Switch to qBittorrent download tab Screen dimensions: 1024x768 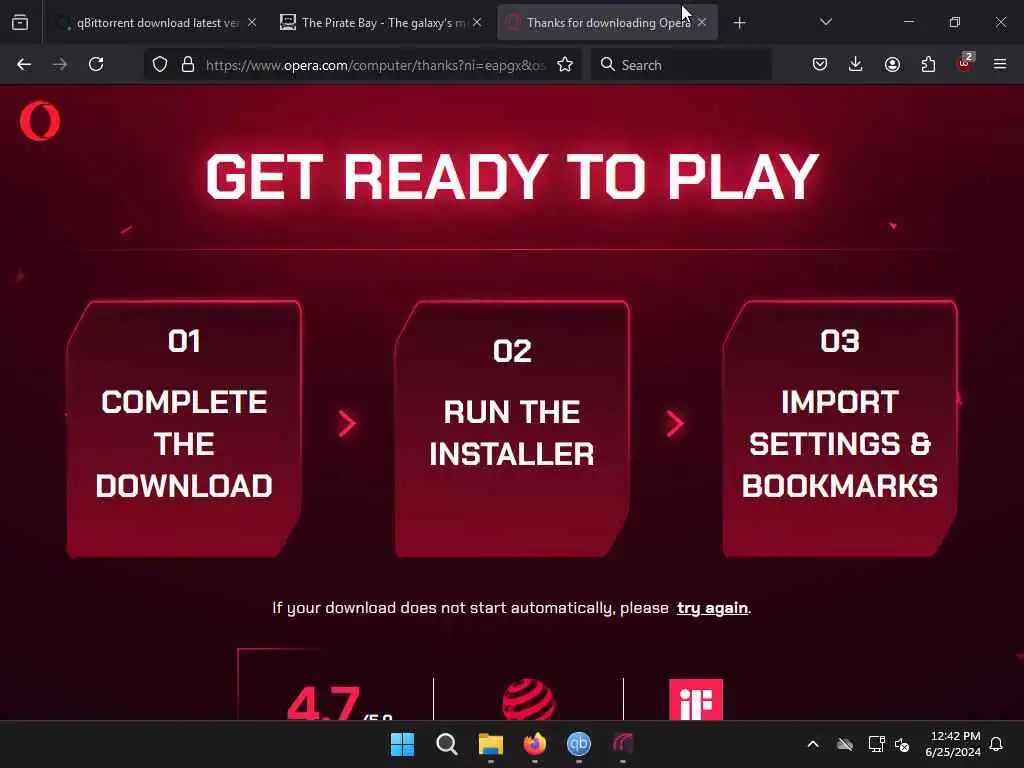157,23
